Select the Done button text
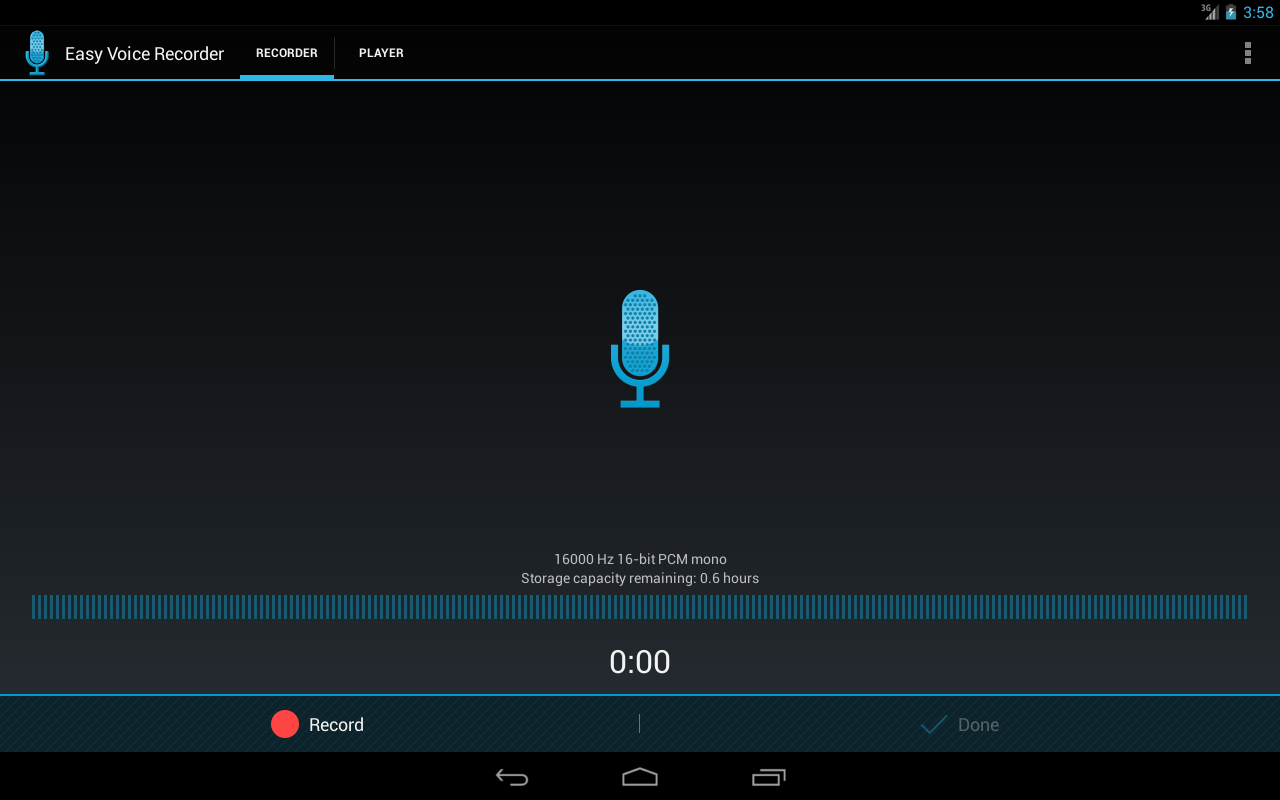The image size is (1280, 800). tap(978, 725)
